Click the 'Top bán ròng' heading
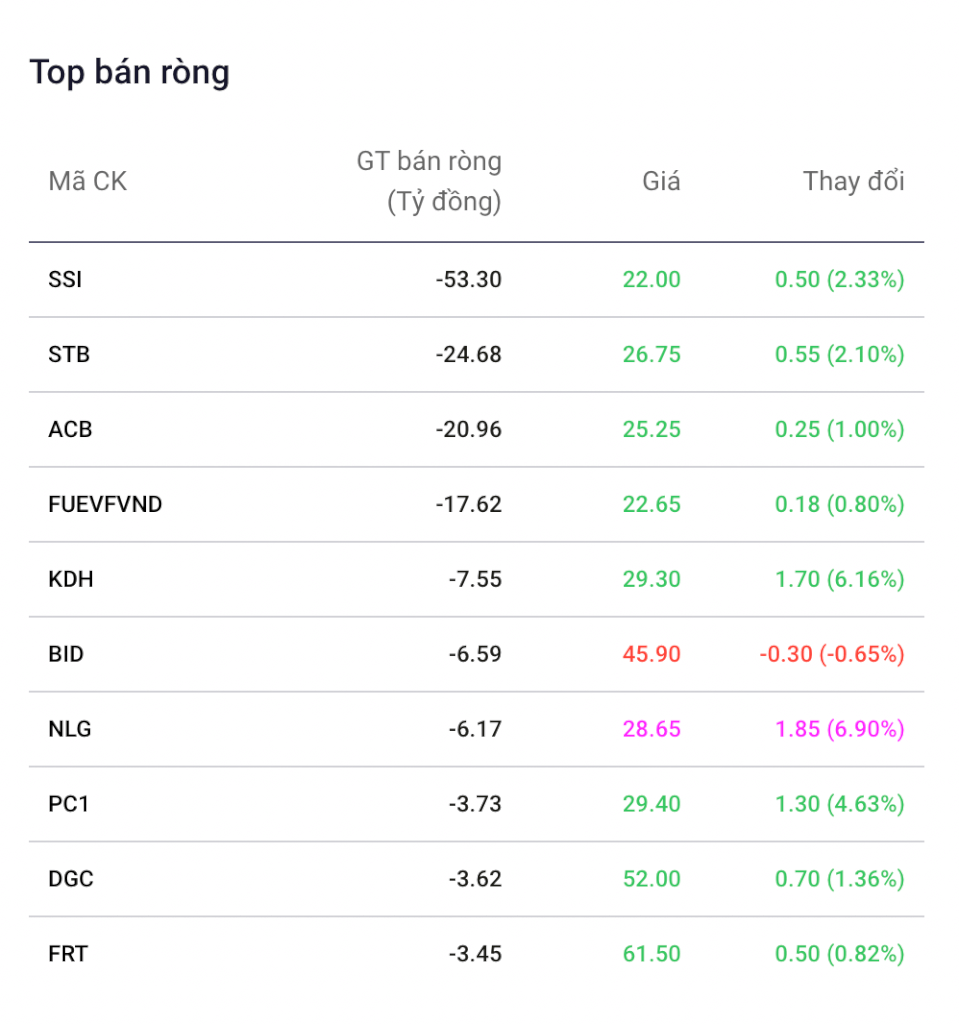Viewport: 959px width, 1024px height. pyautogui.click(x=129, y=72)
